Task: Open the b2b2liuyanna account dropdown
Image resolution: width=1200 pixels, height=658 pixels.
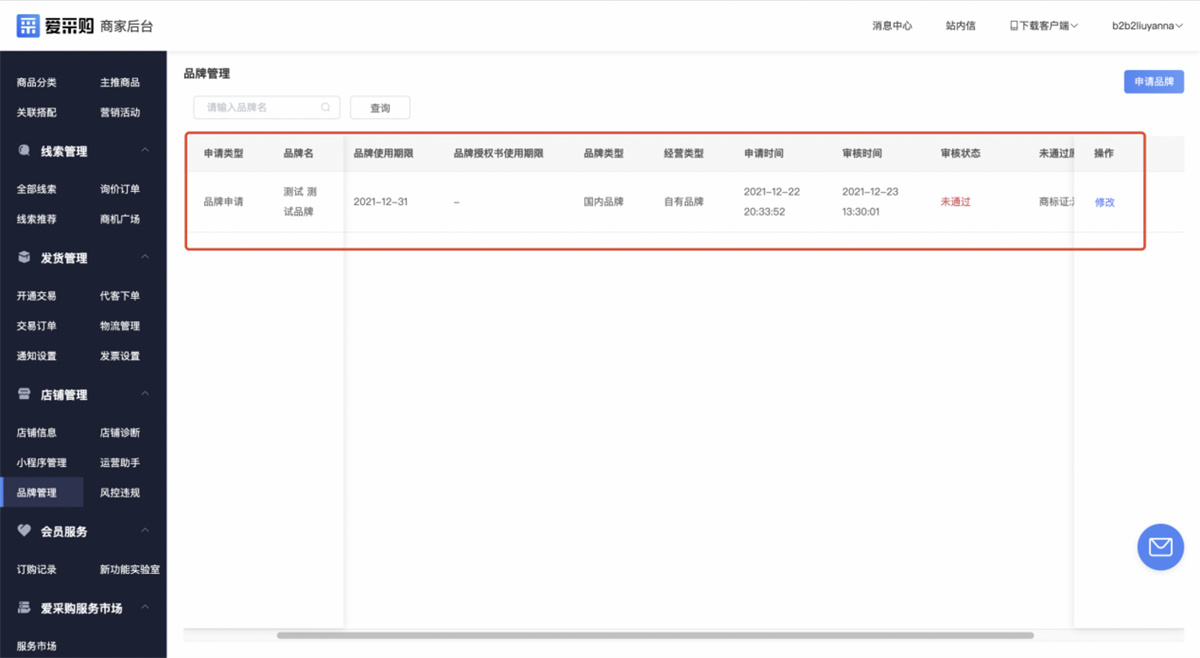Action: click(x=1148, y=26)
